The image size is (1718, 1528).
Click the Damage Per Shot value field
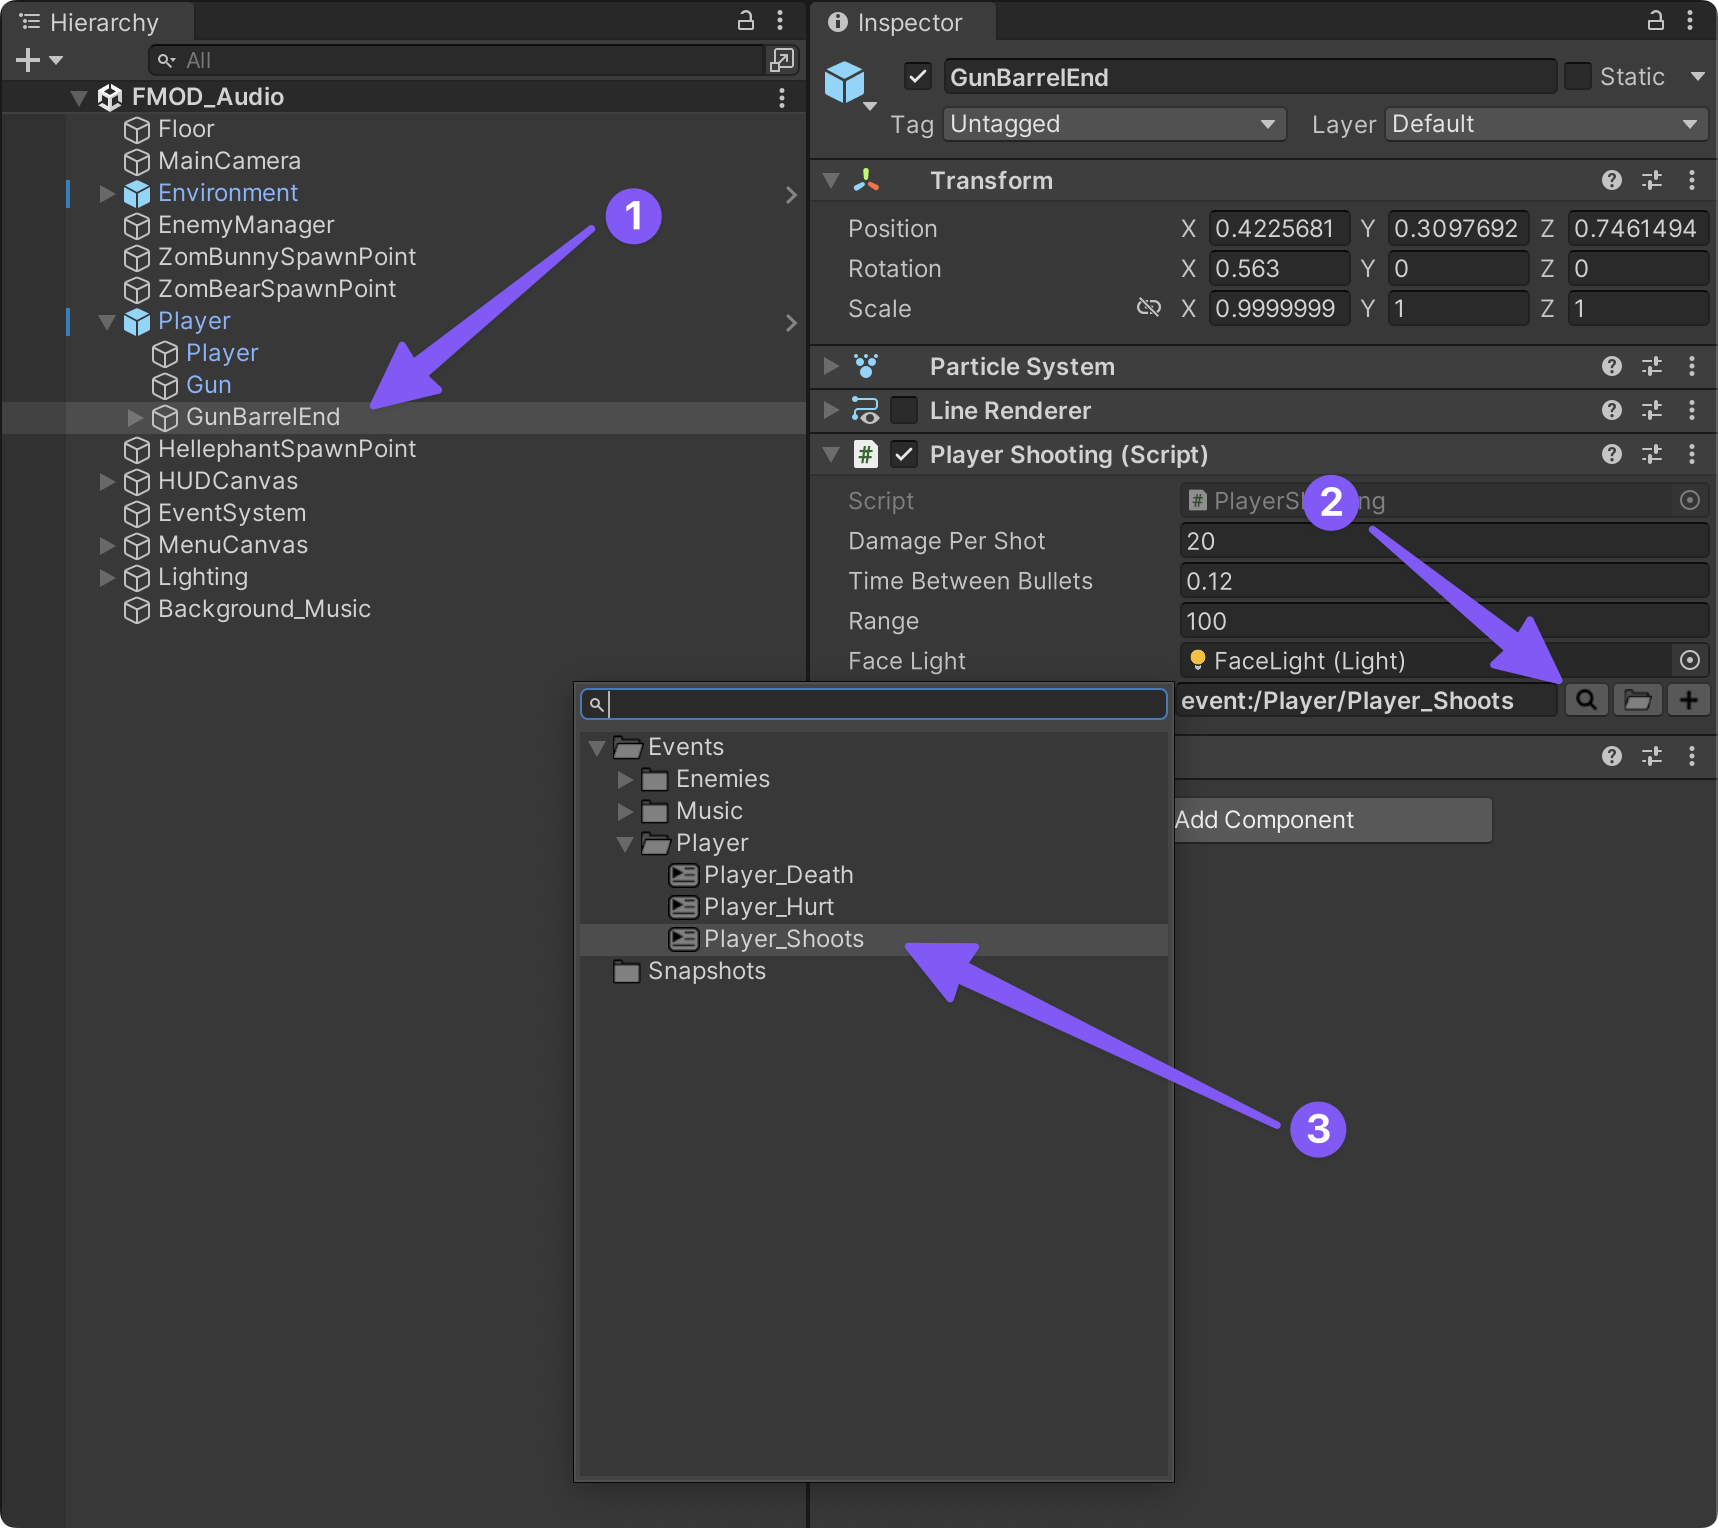[1443, 541]
